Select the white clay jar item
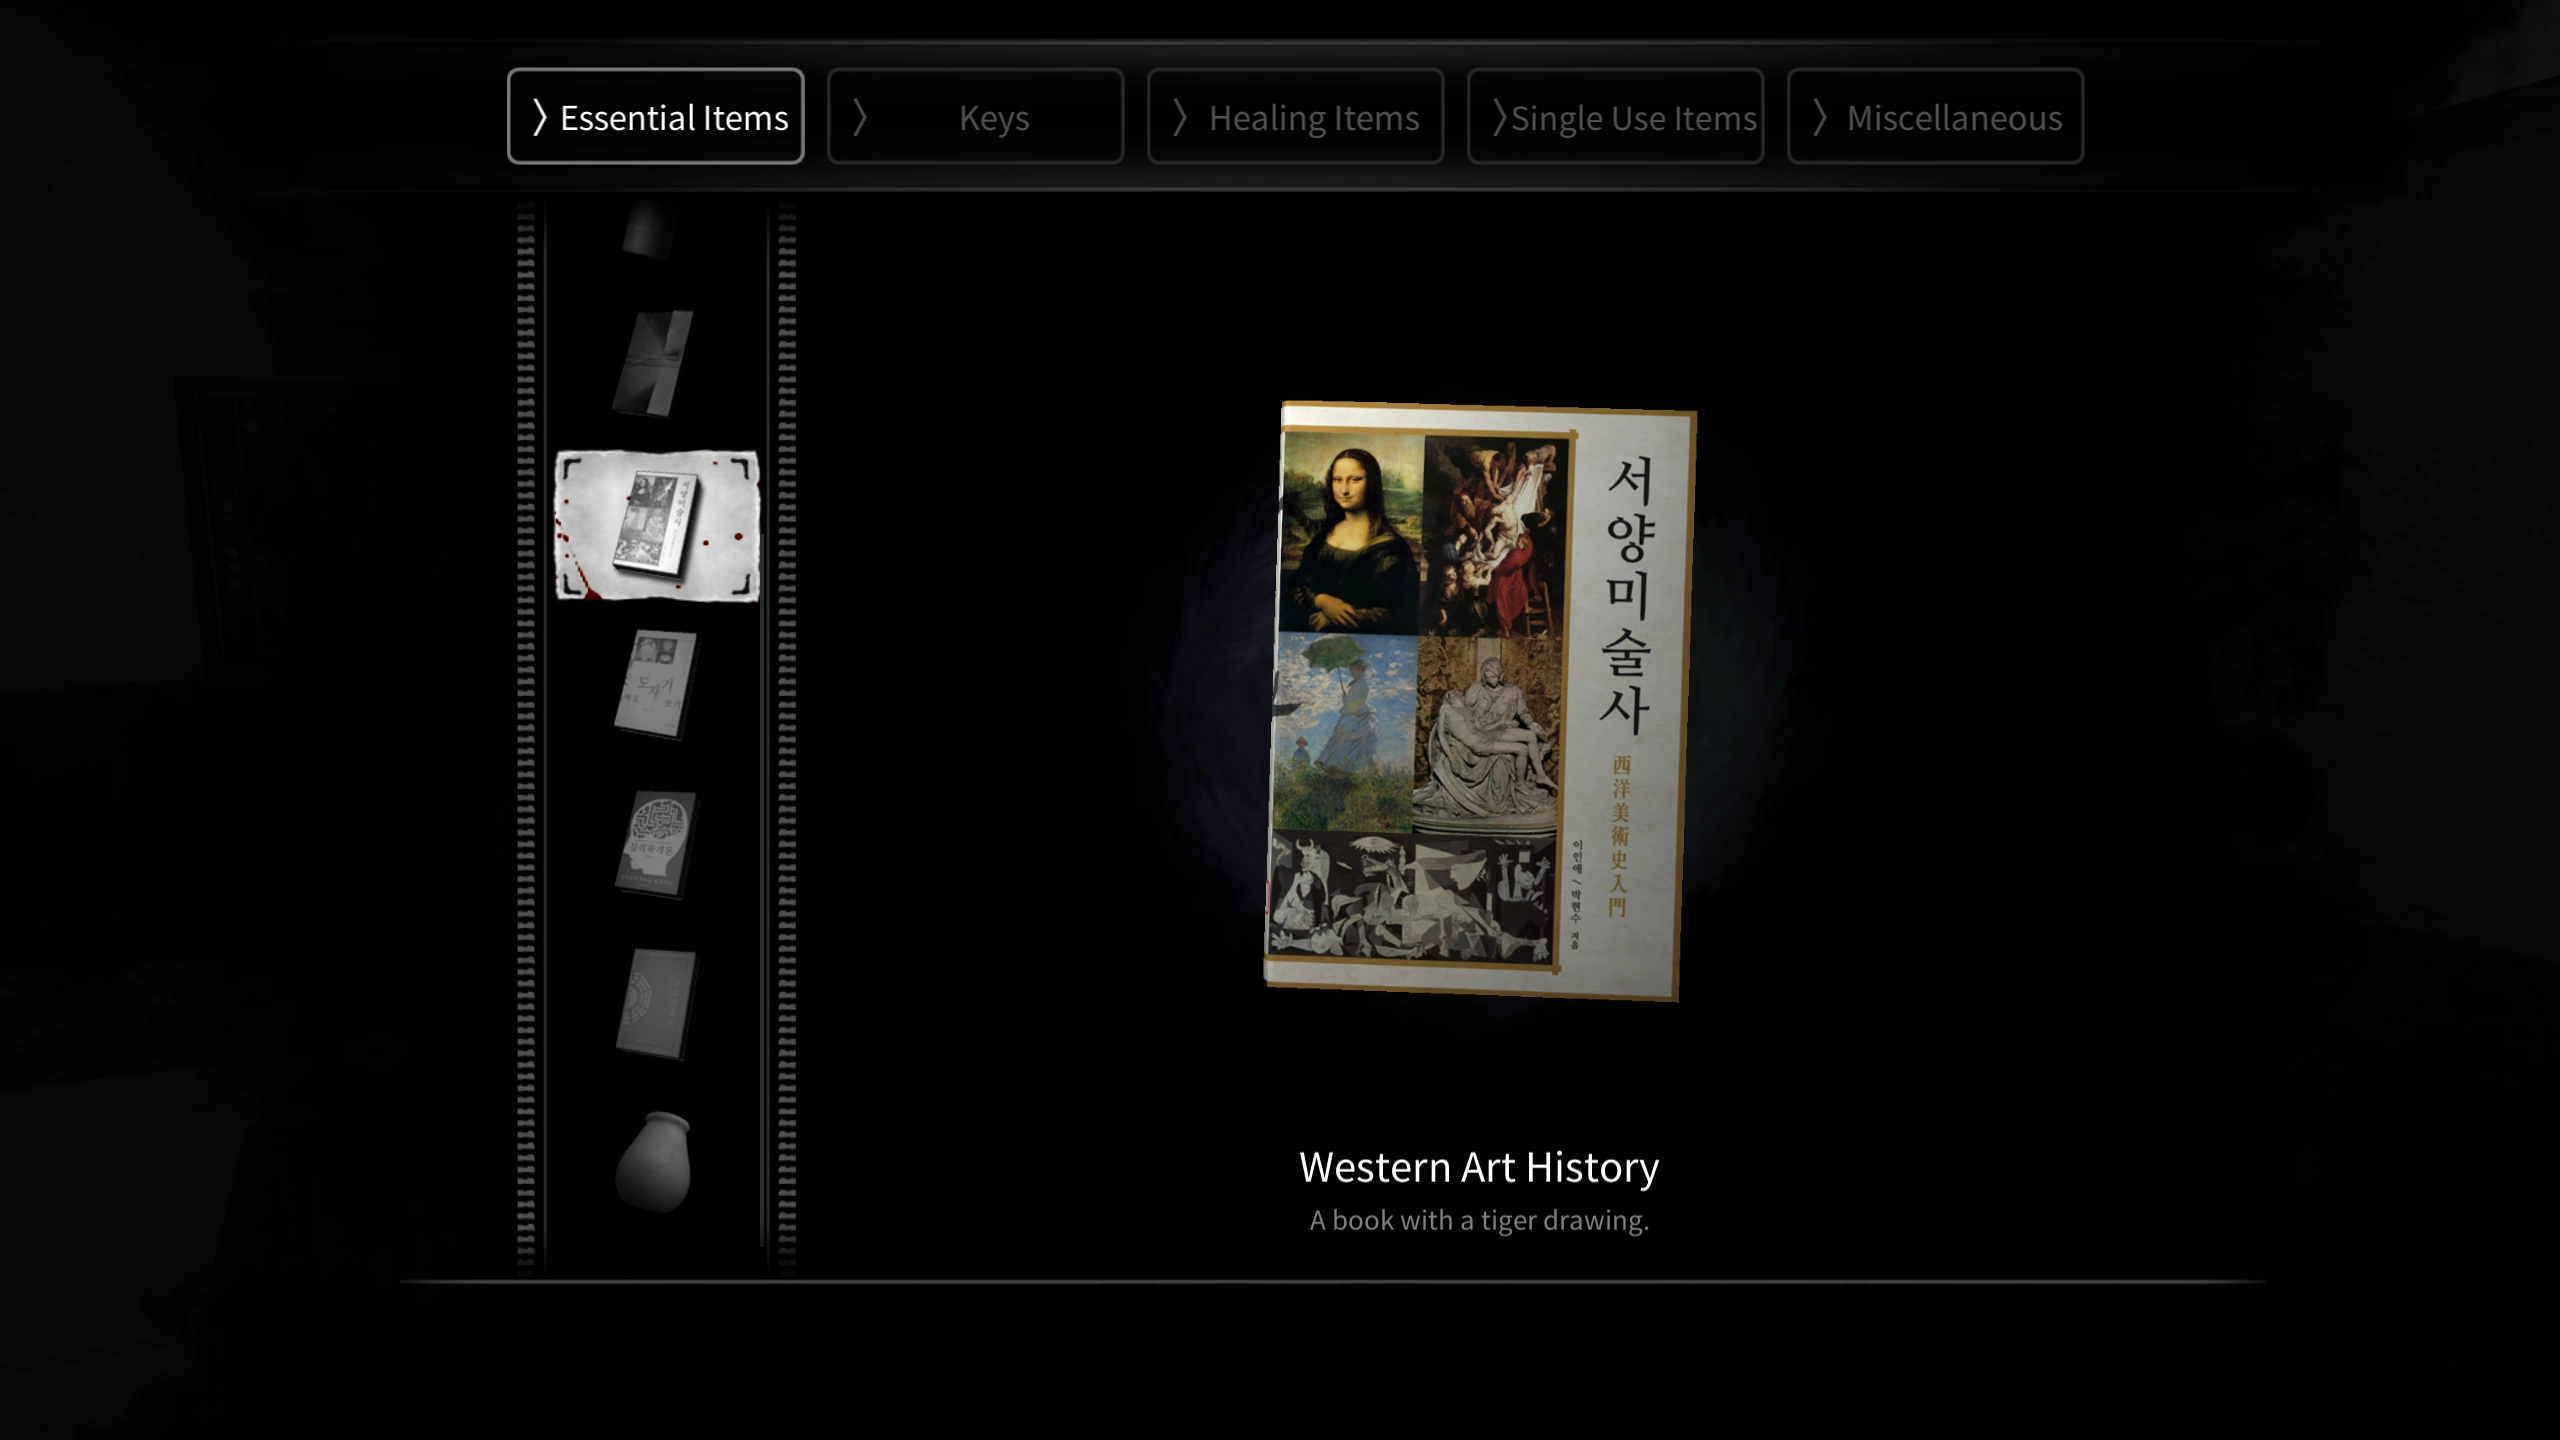This screenshot has width=2560, height=1440. pos(654,1162)
